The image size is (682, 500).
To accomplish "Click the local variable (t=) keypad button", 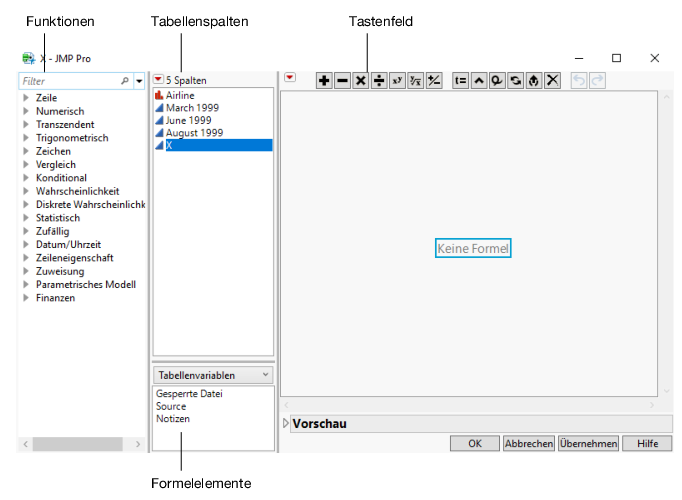I will (461, 81).
